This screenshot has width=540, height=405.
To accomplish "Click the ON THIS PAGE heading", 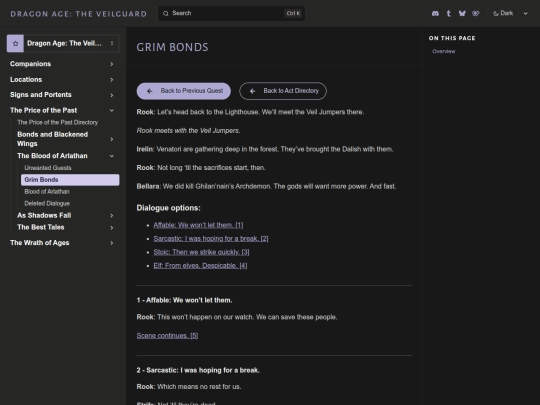I will coord(452,38).
